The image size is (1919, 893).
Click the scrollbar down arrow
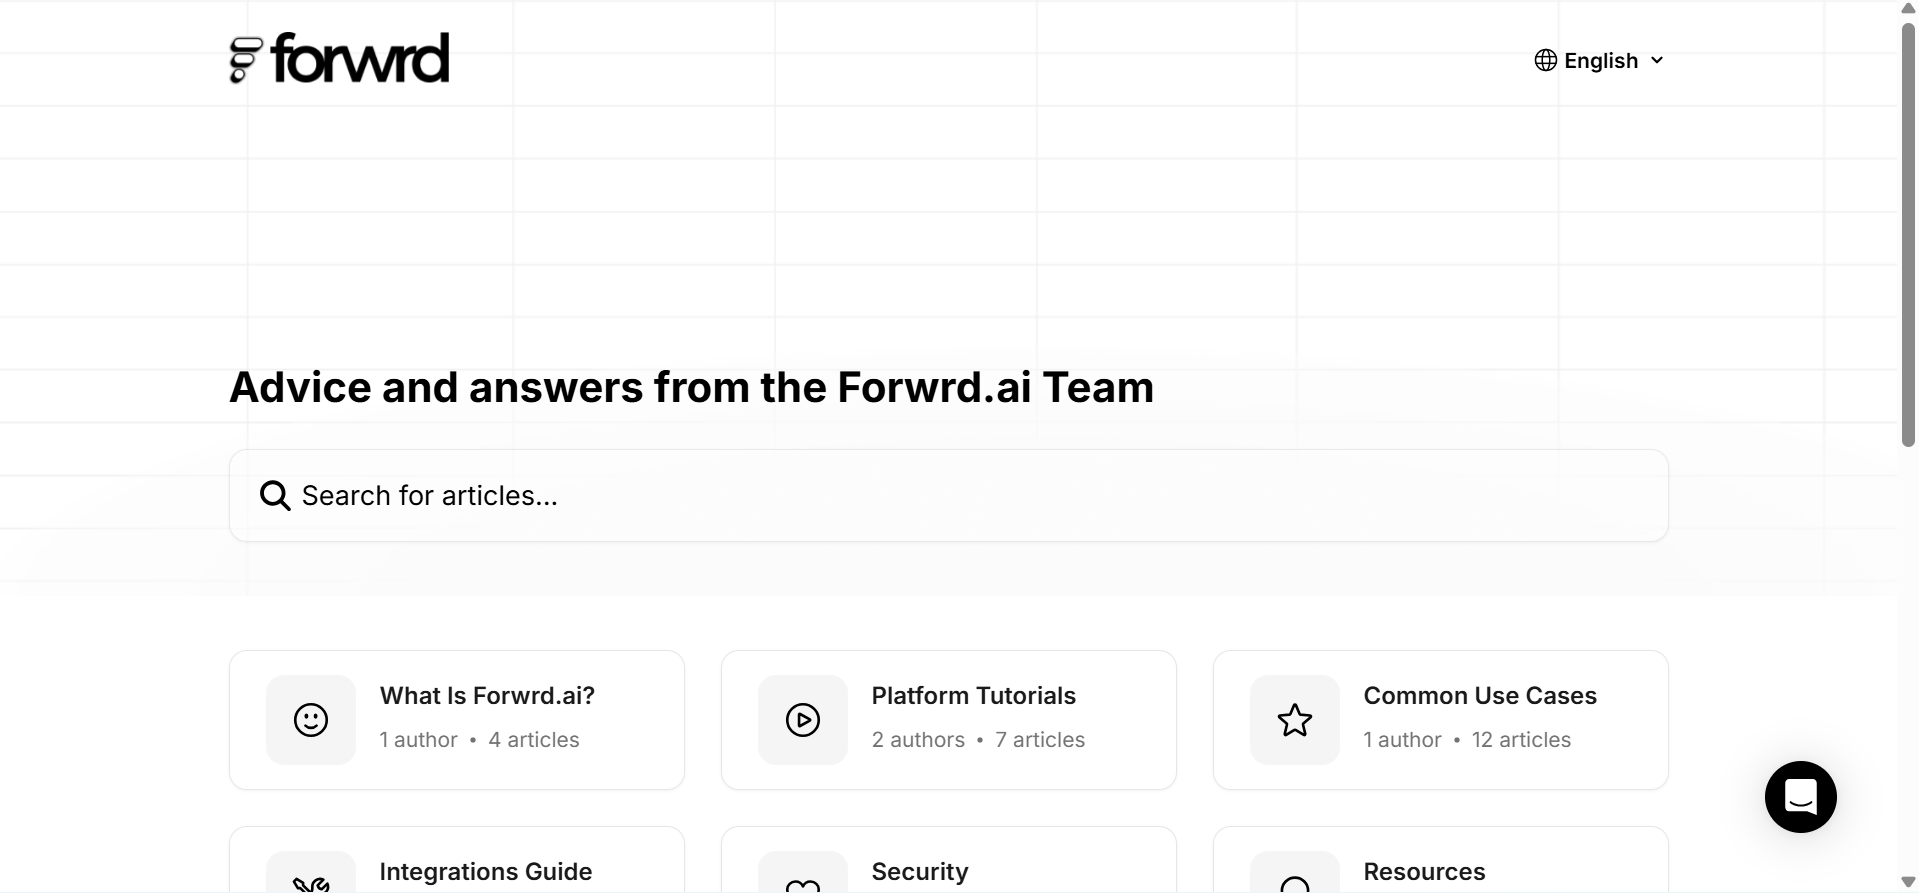[1908, 882]
